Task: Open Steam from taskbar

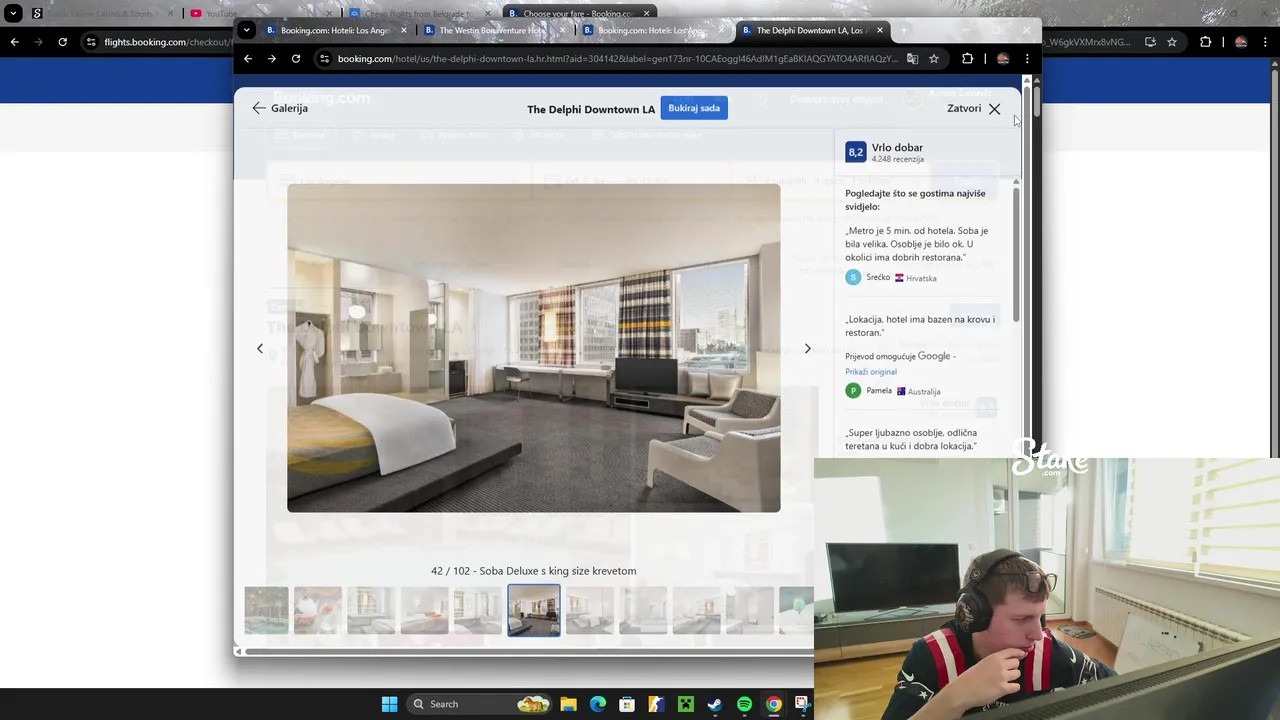Action: 715,704
